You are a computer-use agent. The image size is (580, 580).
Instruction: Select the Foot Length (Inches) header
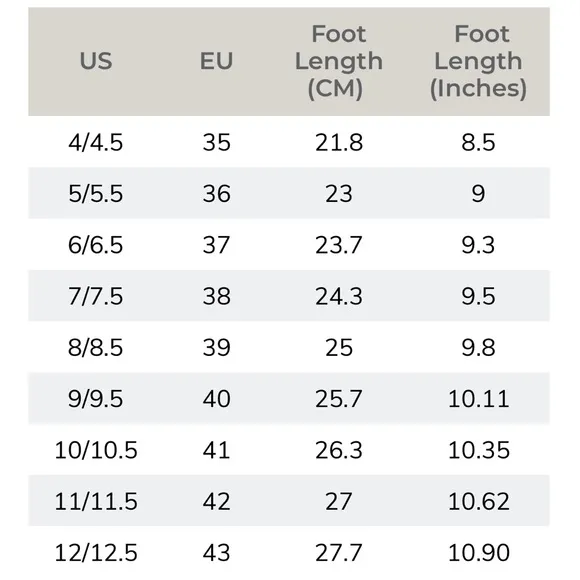[478, 61]
